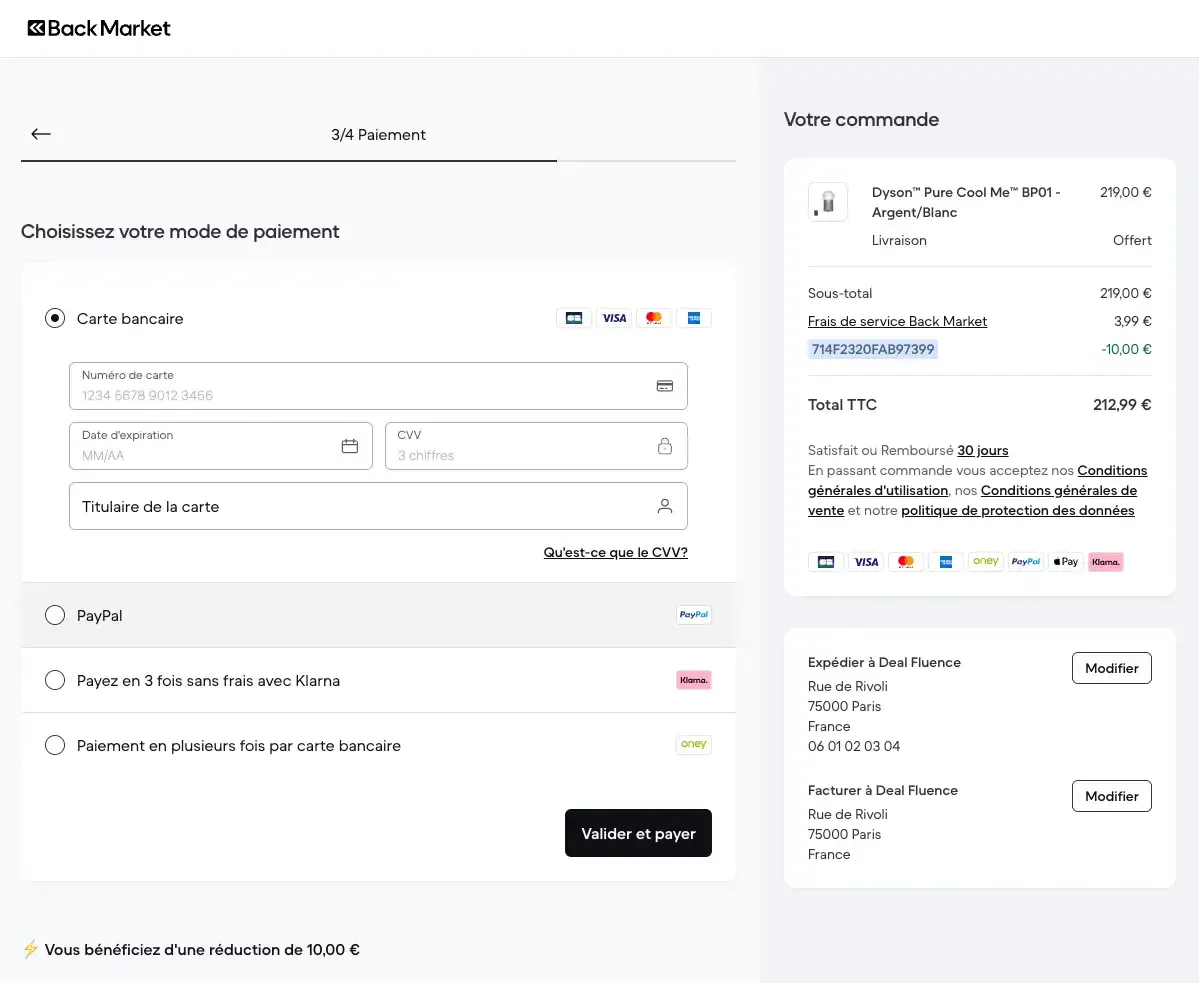This screenshot has height=983, width=1199.
Task: Click the Facturer à Deal Fluence heading
Action: coord(882,790)
